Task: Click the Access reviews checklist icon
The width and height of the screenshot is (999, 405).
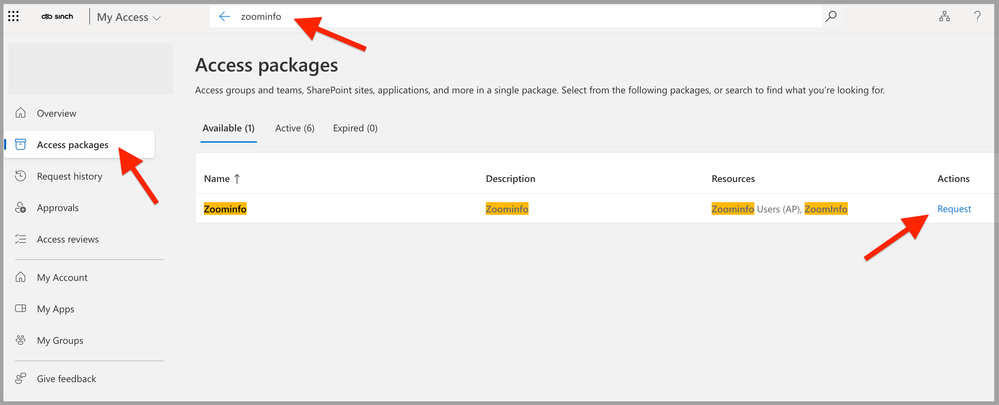Action: [20, 239]
